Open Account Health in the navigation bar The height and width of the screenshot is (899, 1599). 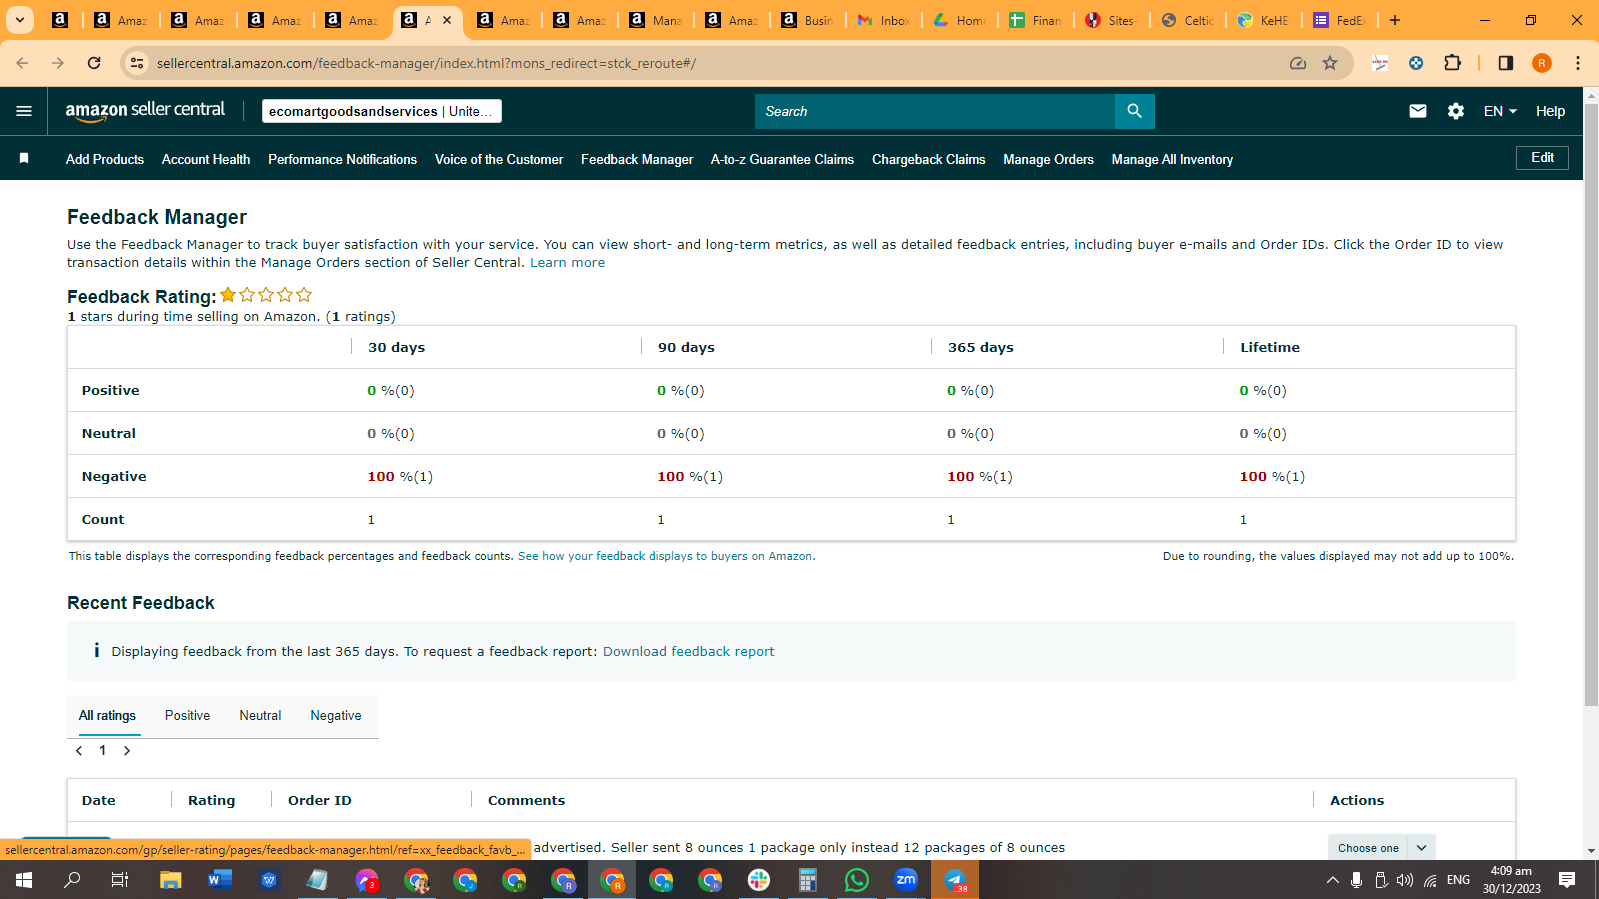[206, 159]
